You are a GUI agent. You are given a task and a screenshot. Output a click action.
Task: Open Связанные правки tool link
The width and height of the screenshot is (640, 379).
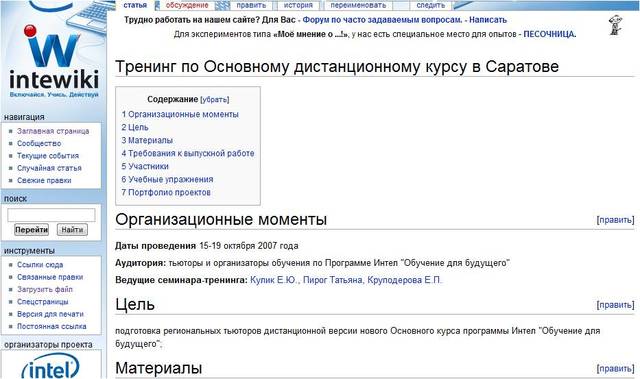[50, 277]
